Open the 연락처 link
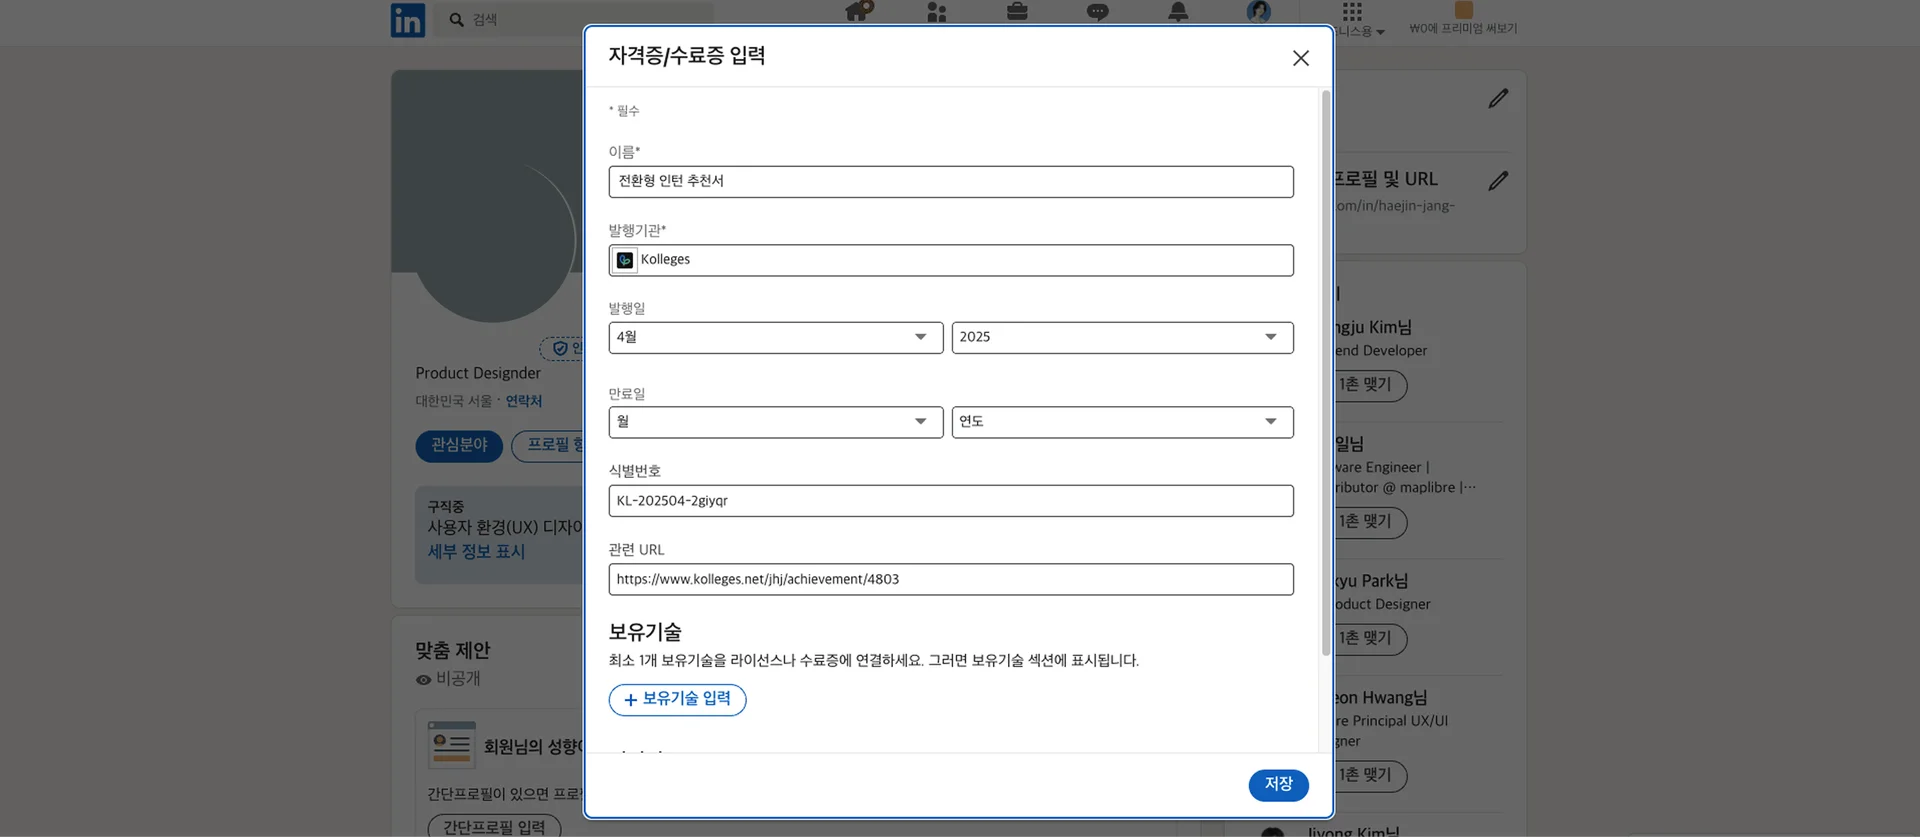The width and height of the screenshot is (1920, 837). coord(524,401)
